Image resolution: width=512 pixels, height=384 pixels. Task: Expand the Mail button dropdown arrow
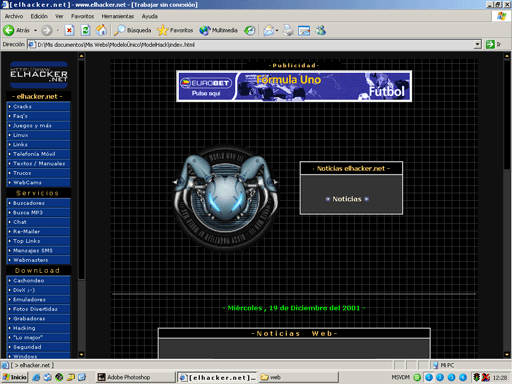[x=277, y=31]
